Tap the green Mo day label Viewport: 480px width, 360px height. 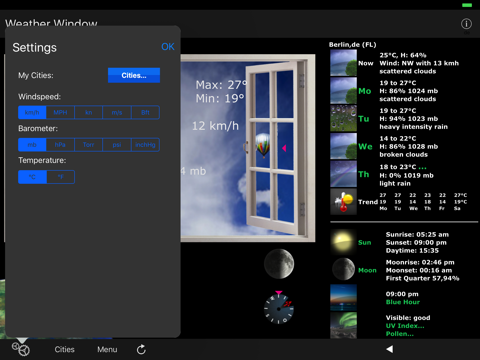(x=365, y=91)
